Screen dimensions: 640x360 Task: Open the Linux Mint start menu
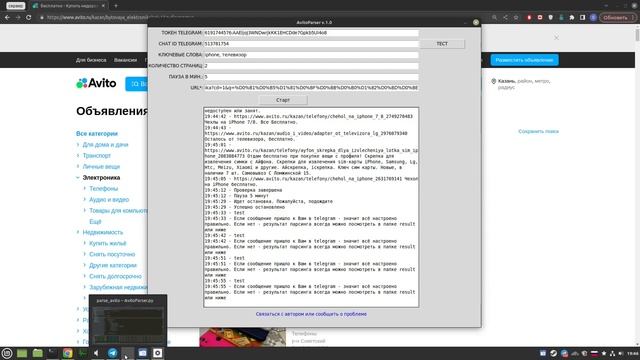click(7, 353)
